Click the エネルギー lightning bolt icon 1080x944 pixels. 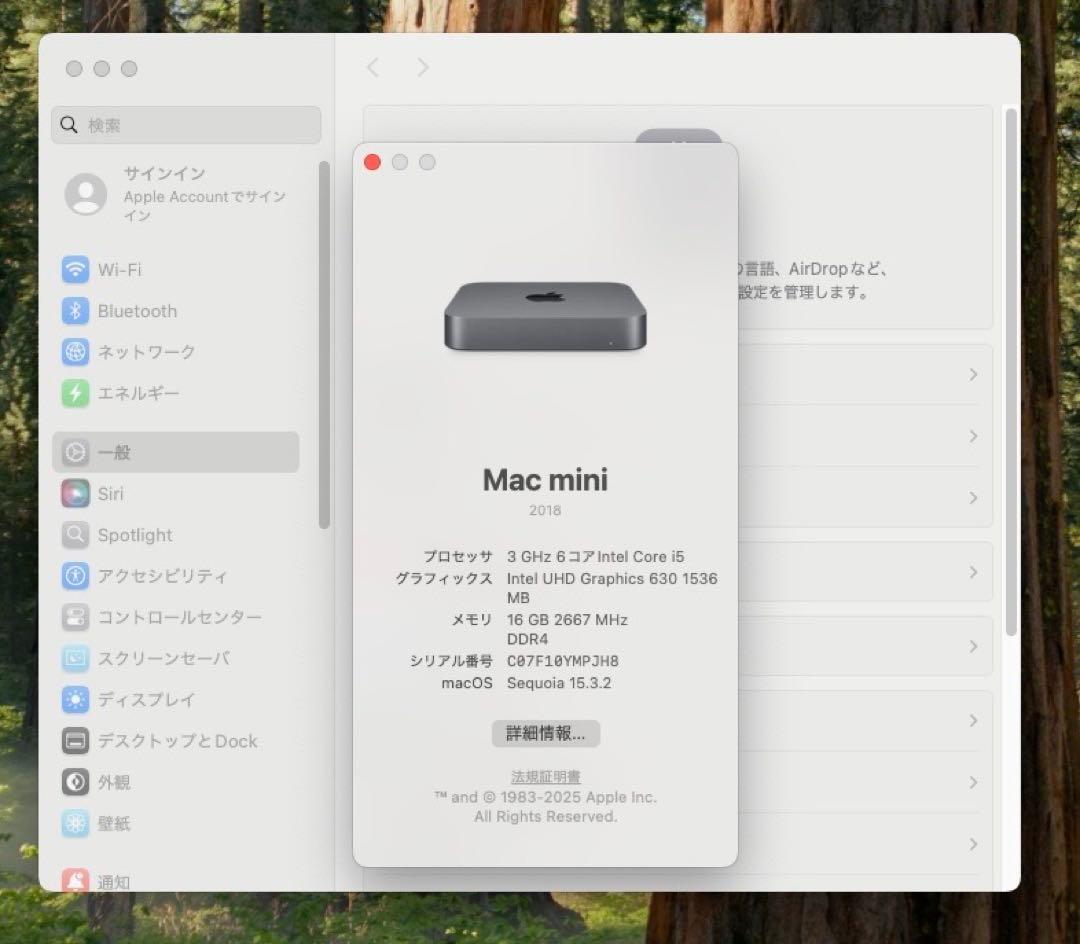tap(75, 393)
